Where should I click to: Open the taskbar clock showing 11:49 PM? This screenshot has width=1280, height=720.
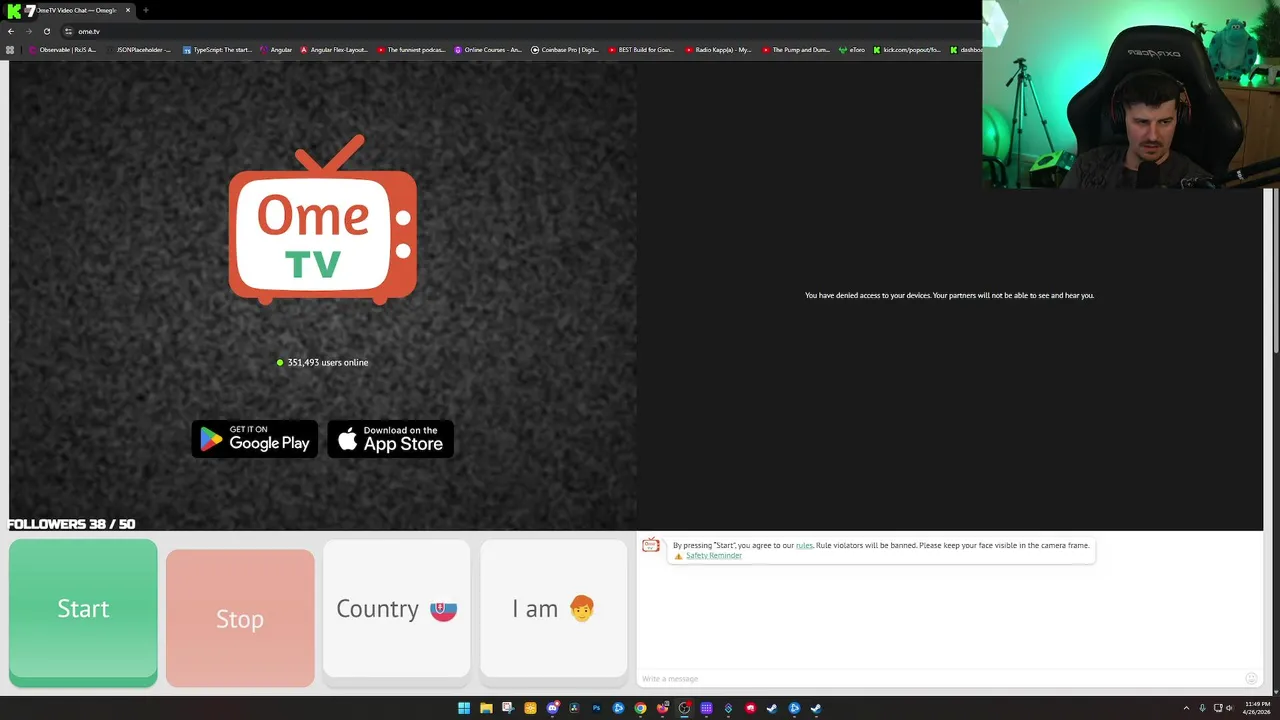tap(1257, 708)
